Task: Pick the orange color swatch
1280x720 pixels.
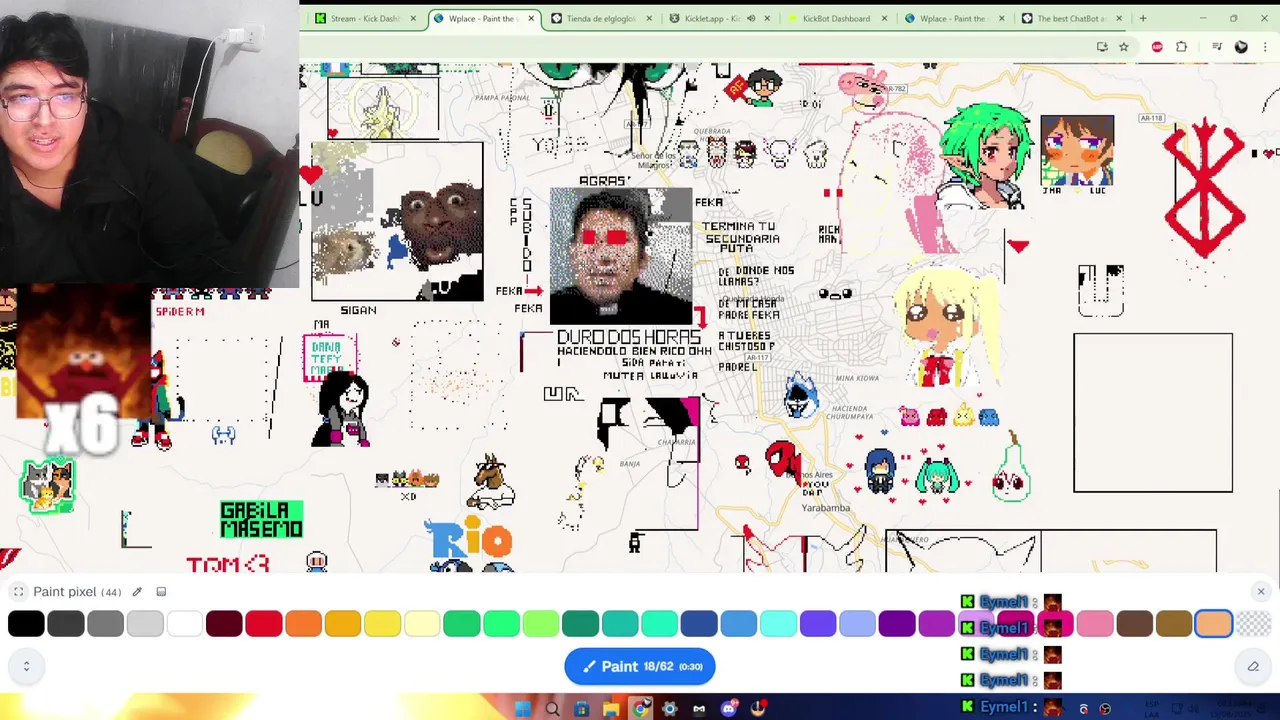Action: pyautogui.click(x=303, y=624)
